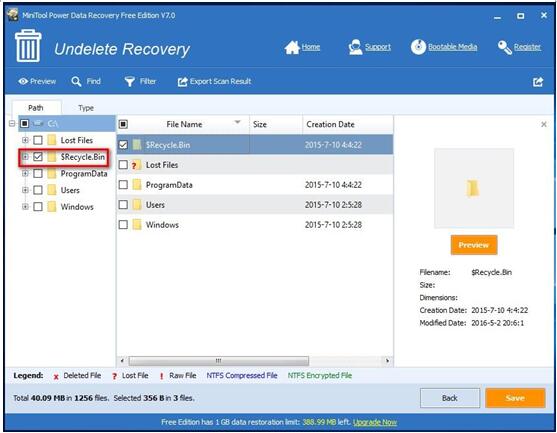This screenshot has height=433, width=557.
Task: Switch to the Path tab
Action: click(x=36, y=108)
